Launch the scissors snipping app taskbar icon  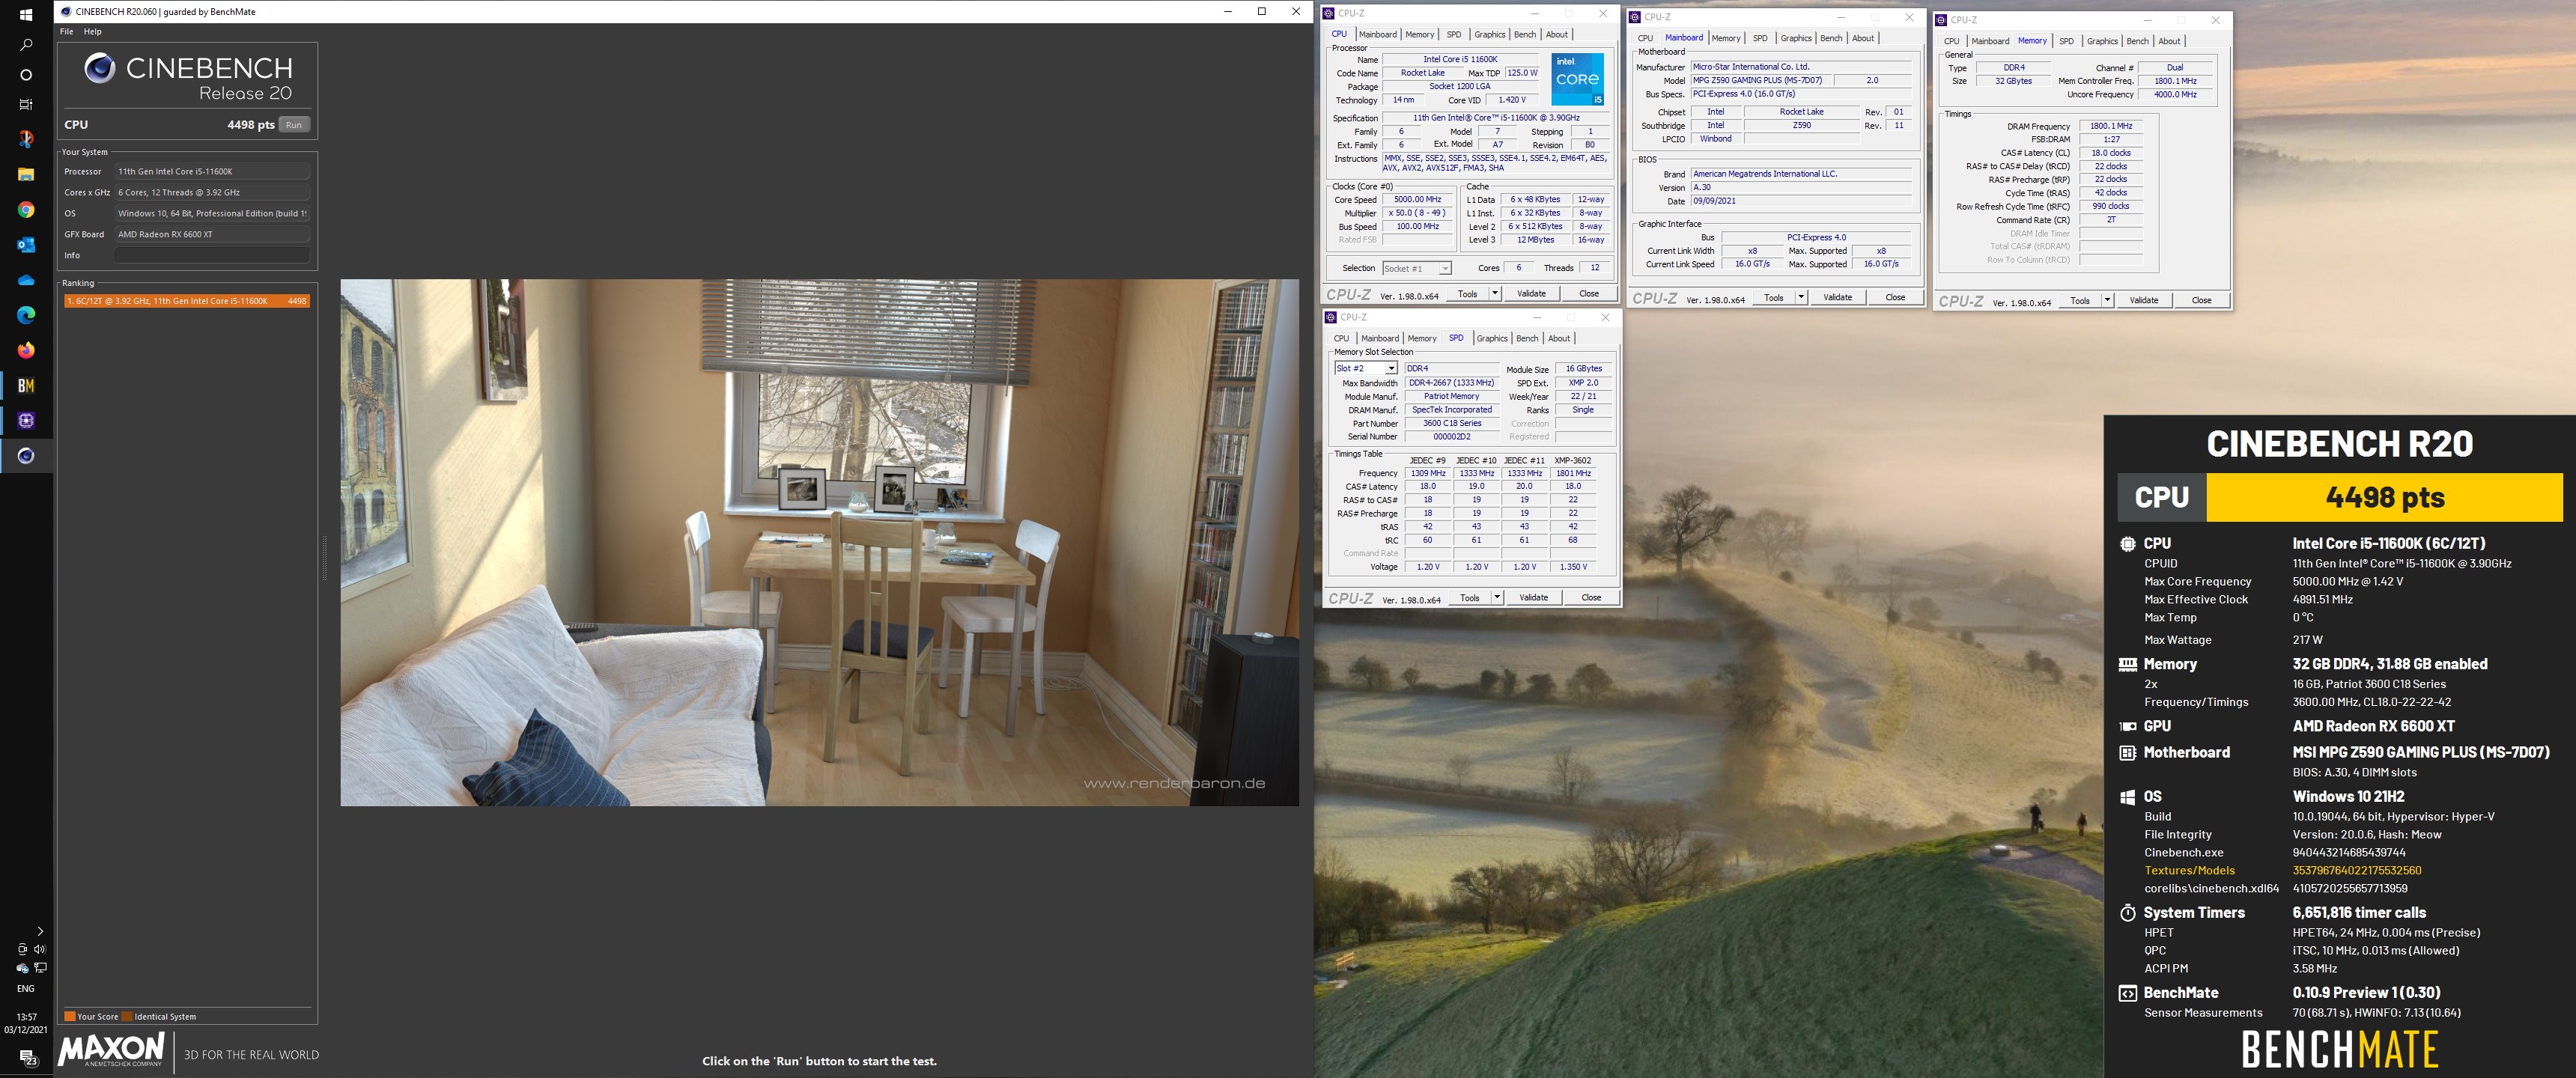(26, 139)
